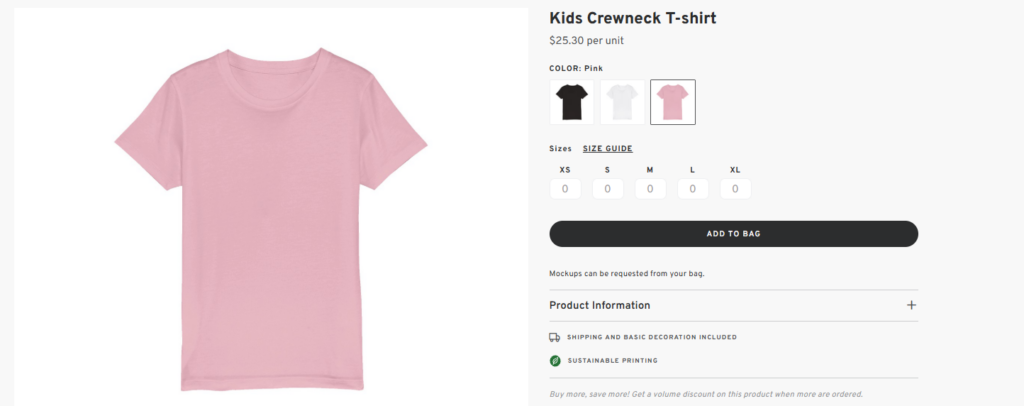This screenshot has height=406, width=1024.
Task: Click the volume discount notice text
Action: [x=706, y=394]
